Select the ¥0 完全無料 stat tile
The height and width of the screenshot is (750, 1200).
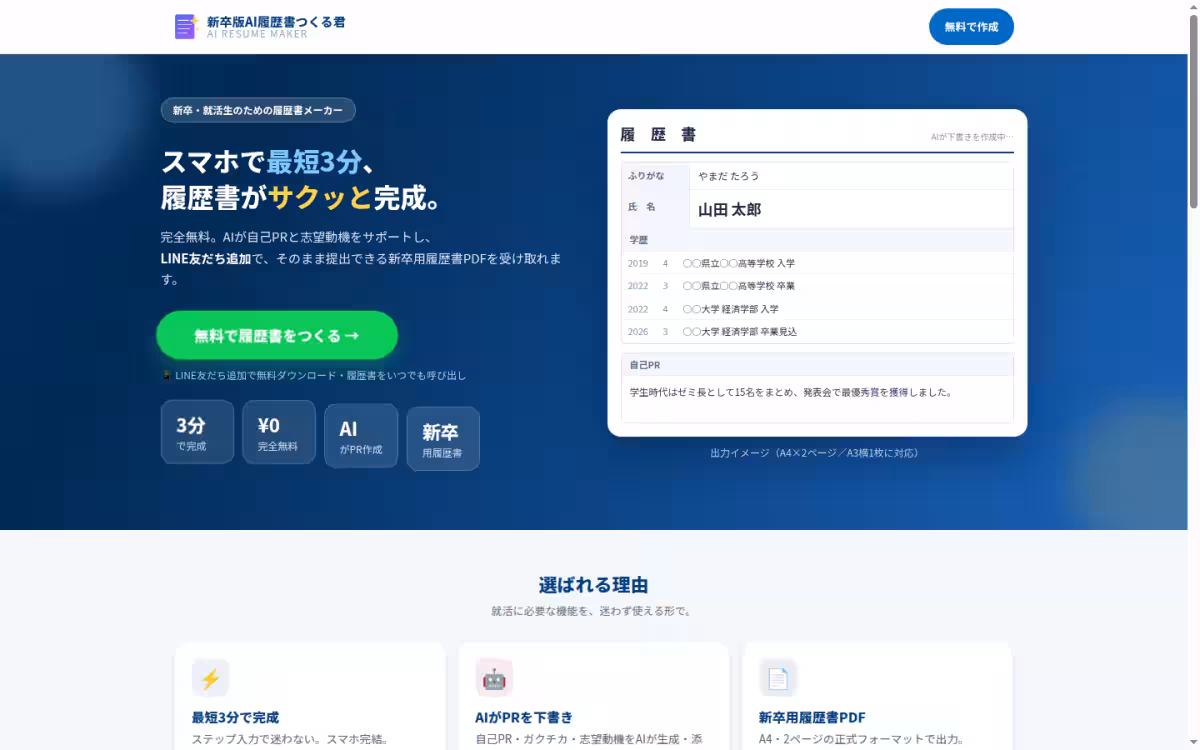pyautogui.click(x=279, y=432)
